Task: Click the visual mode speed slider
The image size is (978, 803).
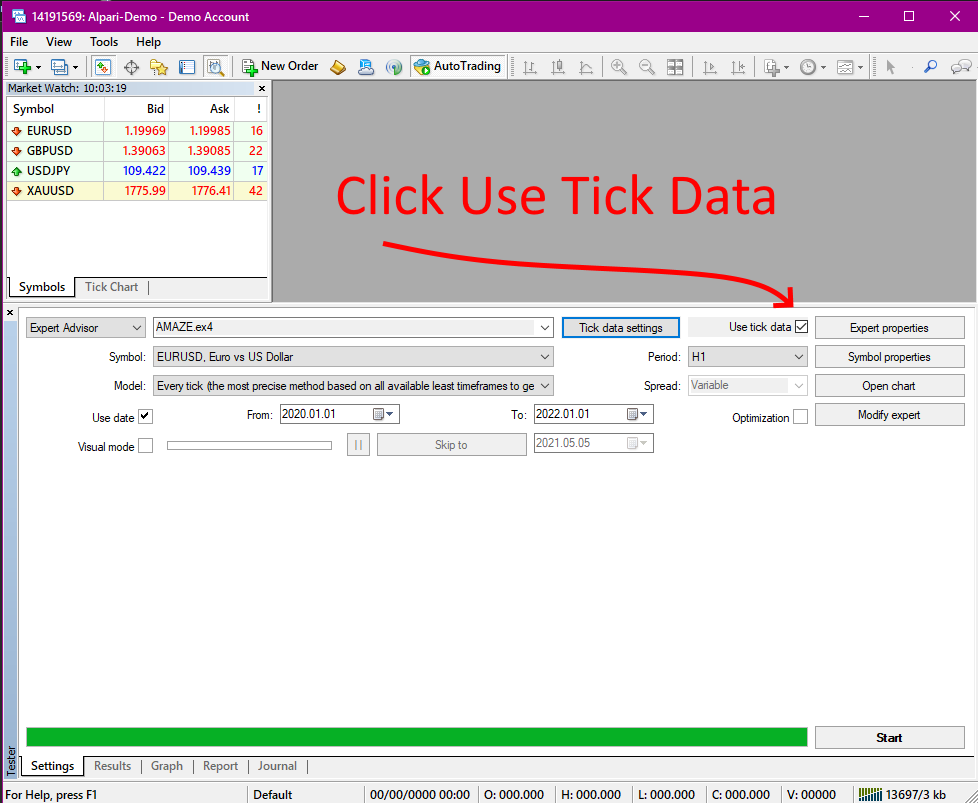Action: [x=249, y=446]
